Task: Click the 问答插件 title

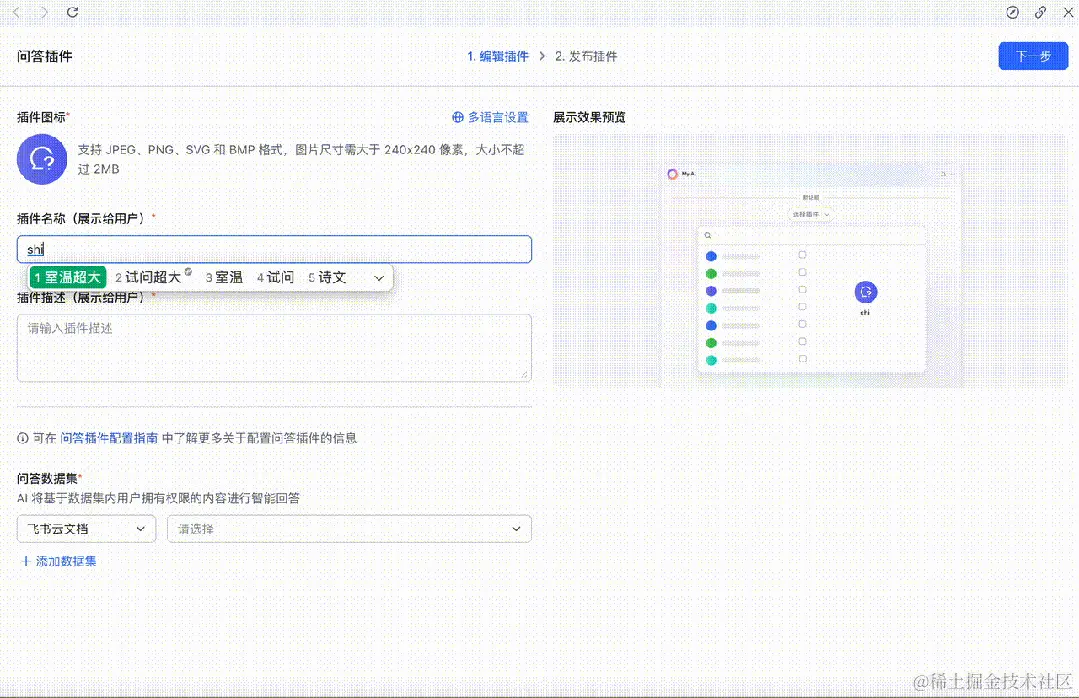Action: pos(45,56)
